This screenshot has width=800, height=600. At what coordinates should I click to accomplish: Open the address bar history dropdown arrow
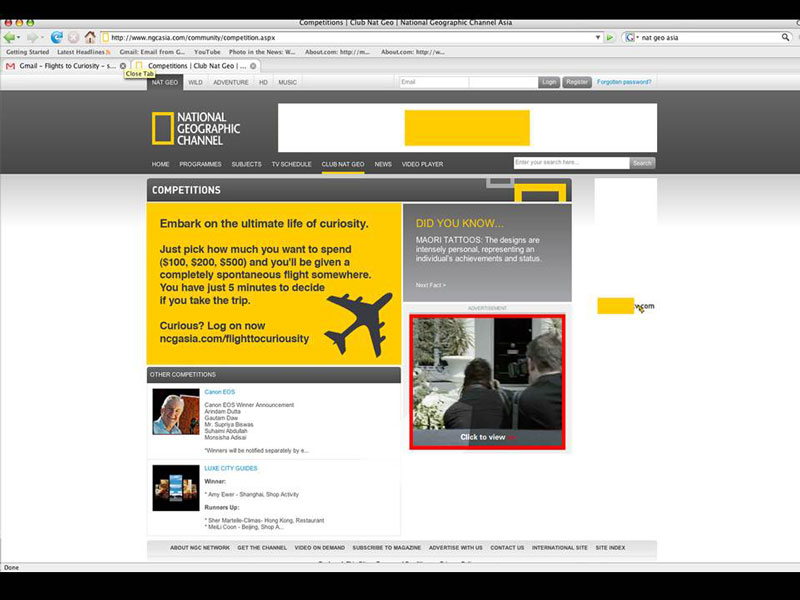597,37
